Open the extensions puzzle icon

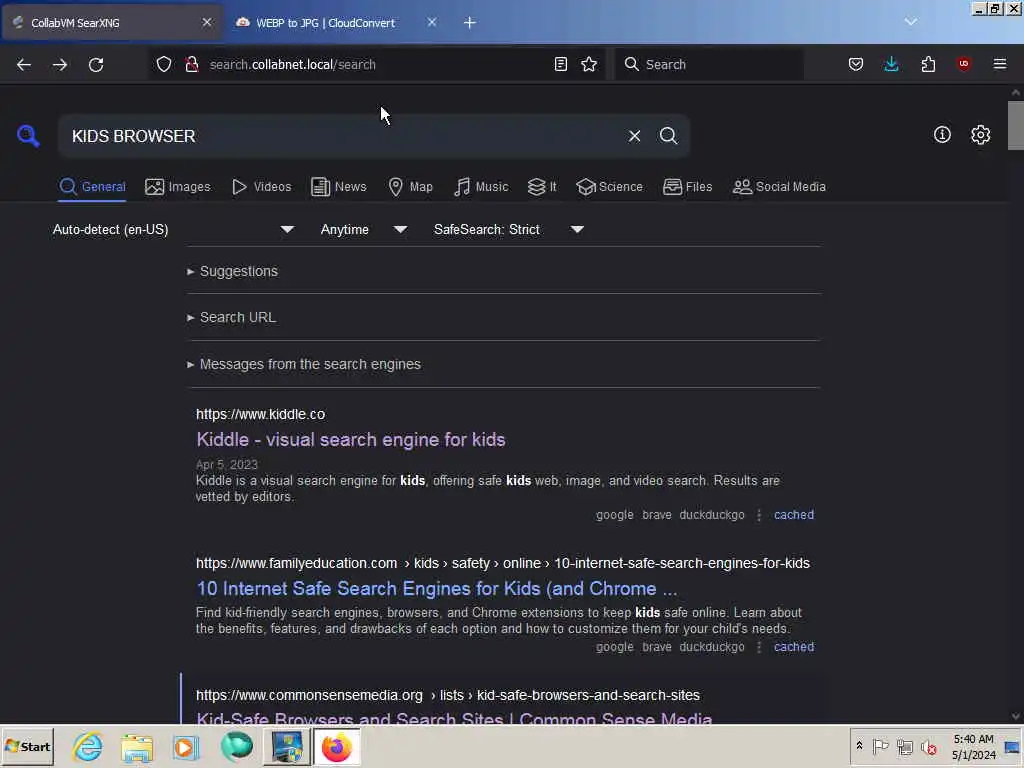pyautogui.click(x=928, y=64)
